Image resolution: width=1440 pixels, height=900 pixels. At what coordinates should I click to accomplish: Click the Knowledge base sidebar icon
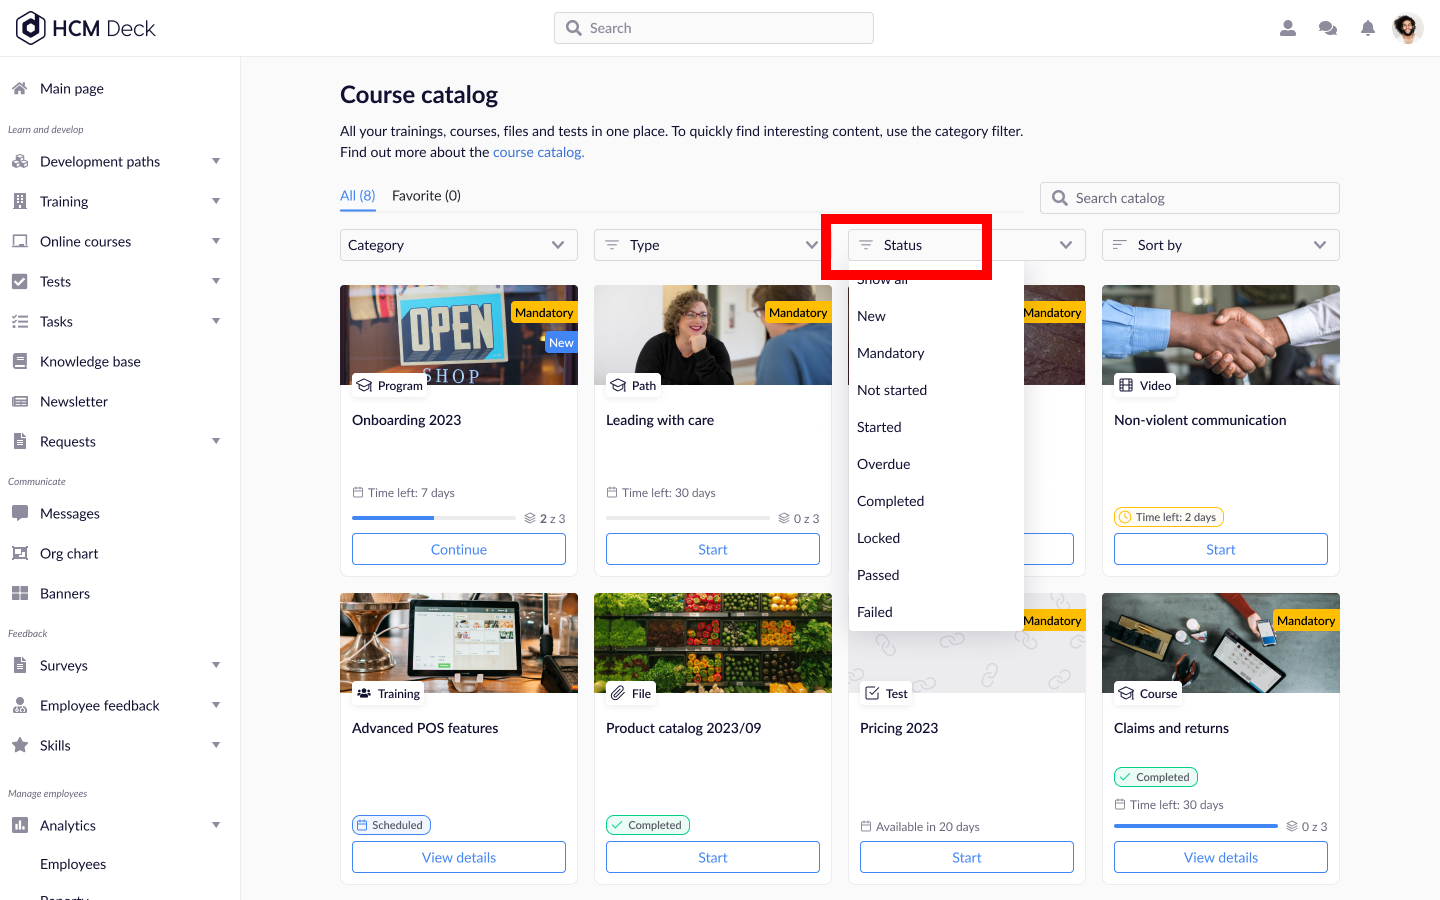pyautogui.click(x=20, y=361)
